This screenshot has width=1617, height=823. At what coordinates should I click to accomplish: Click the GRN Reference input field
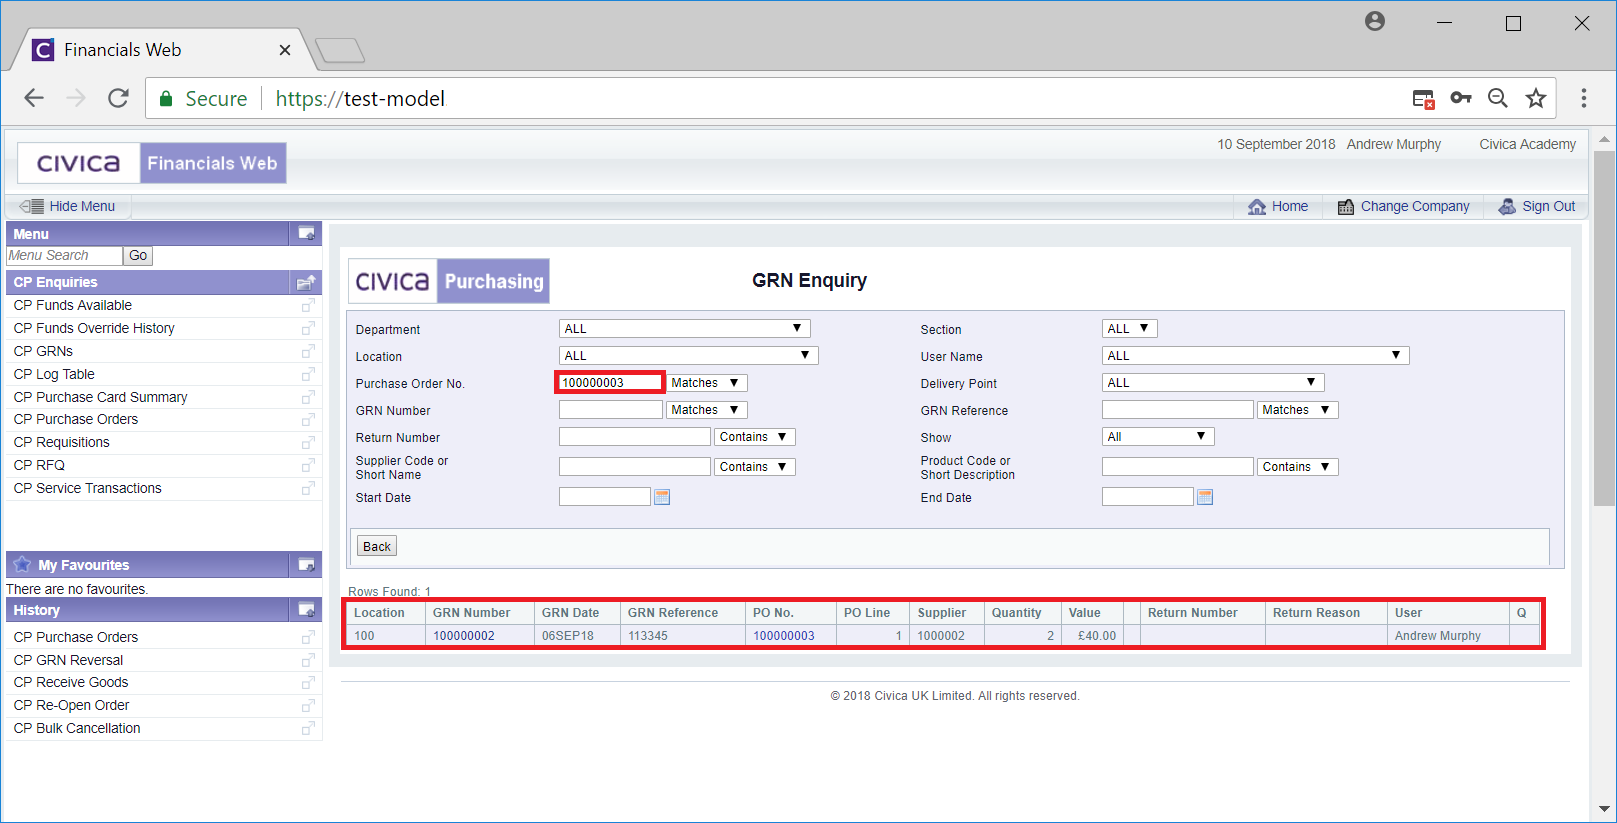click(x=1178, y=410)
